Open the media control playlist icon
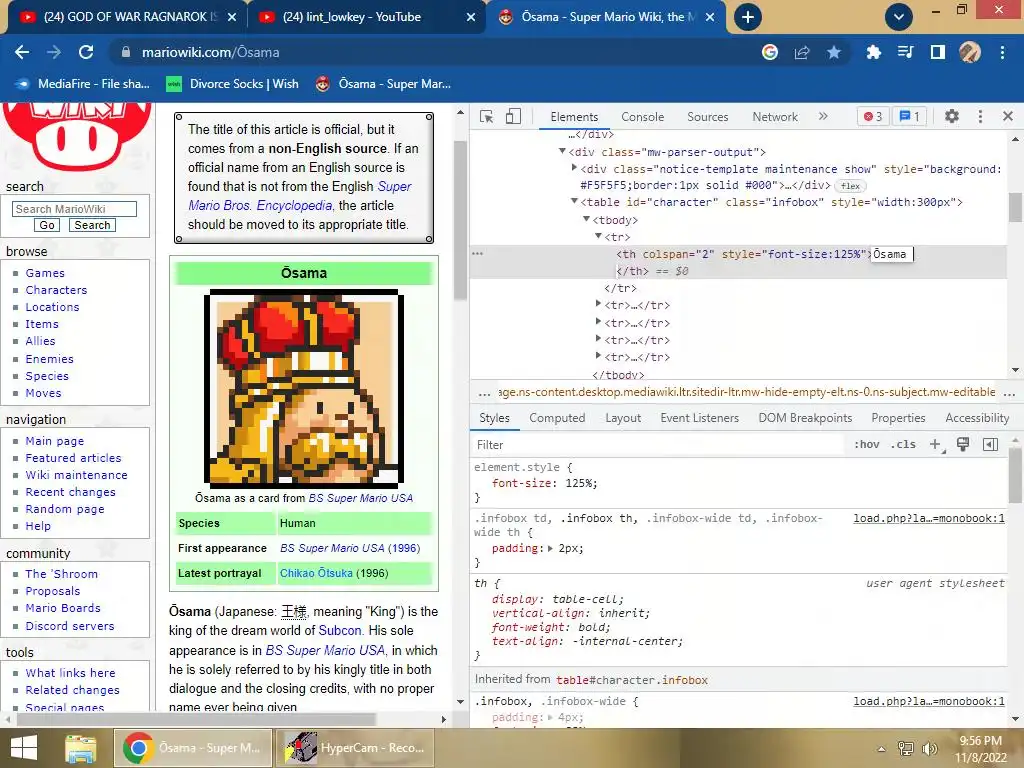The height and width of the screenshot is (768, 1024). [905, 52]
